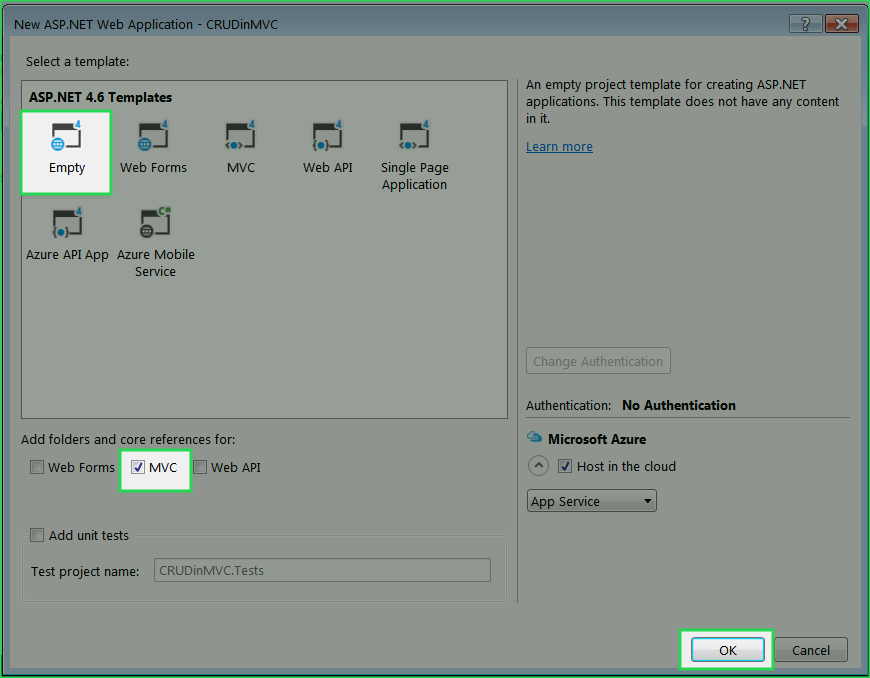Select the Web API template icon

coord(327,136)
